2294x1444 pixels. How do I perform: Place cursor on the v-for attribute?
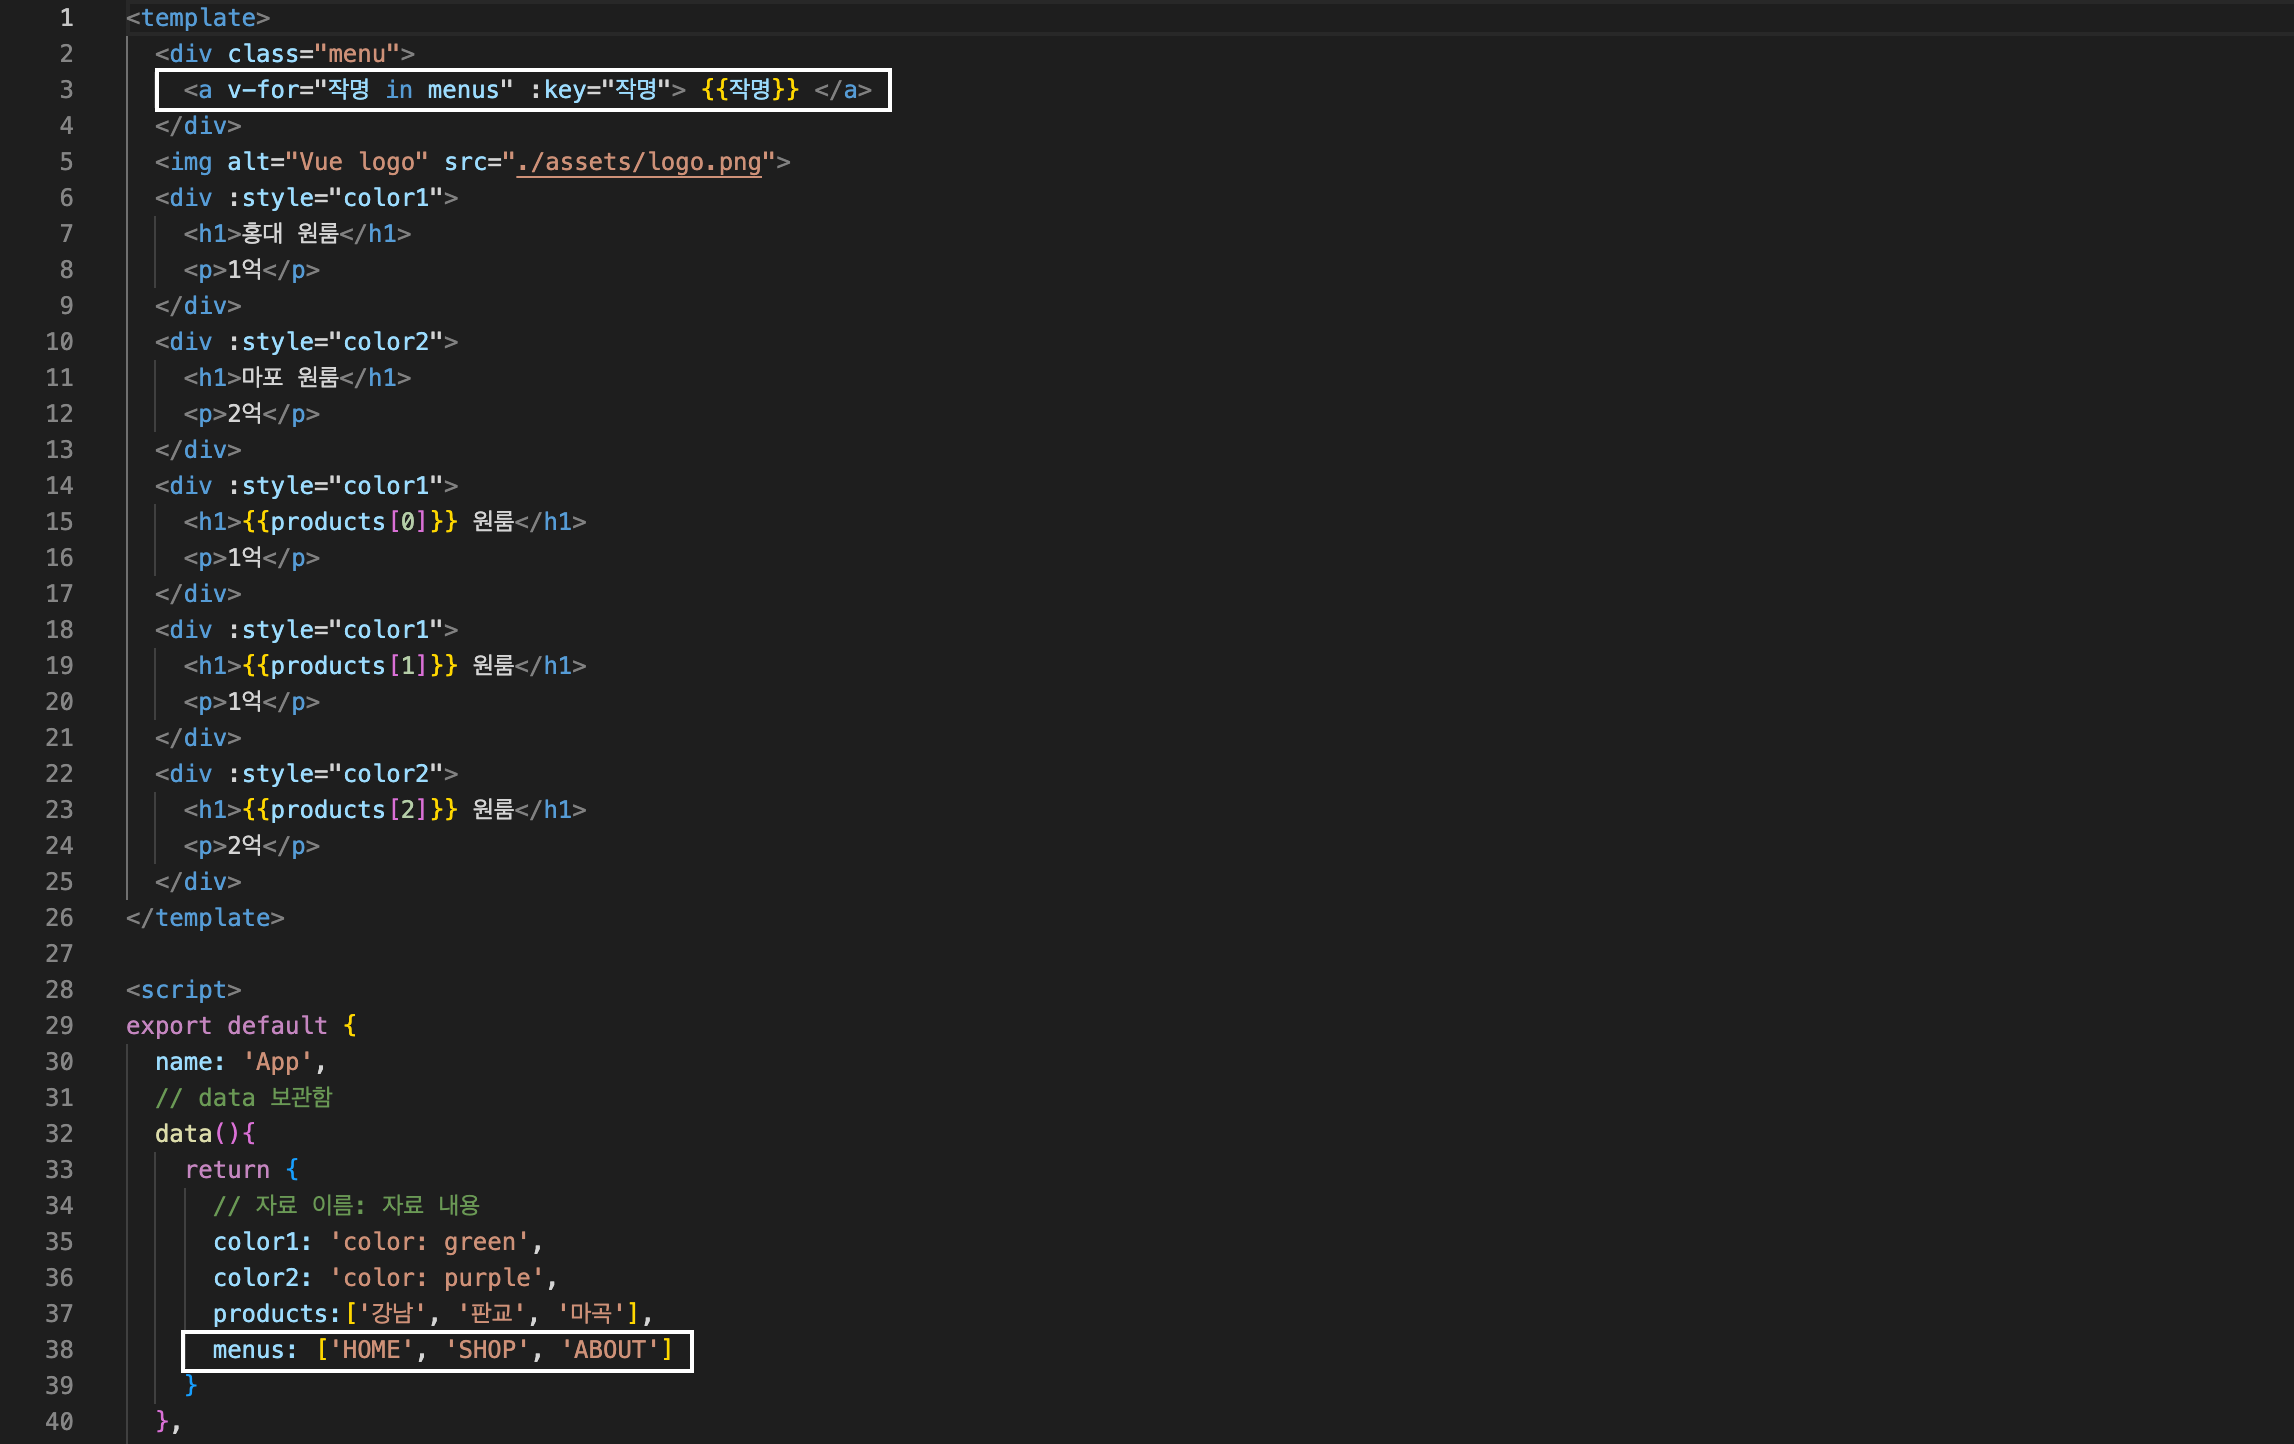coord(263,90)
